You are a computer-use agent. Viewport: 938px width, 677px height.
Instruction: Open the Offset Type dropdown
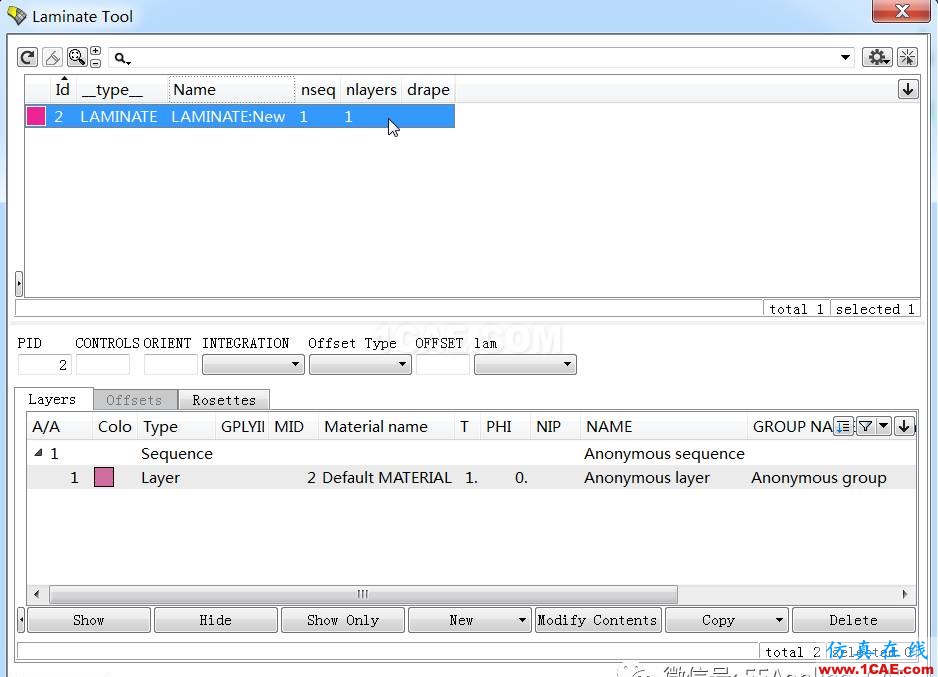360,365
